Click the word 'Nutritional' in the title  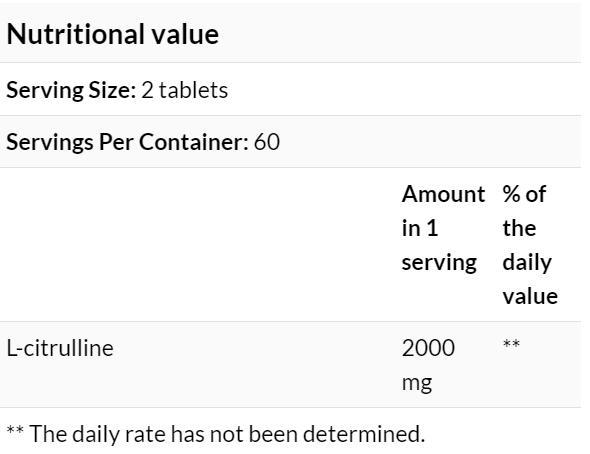tap(76, 34)
